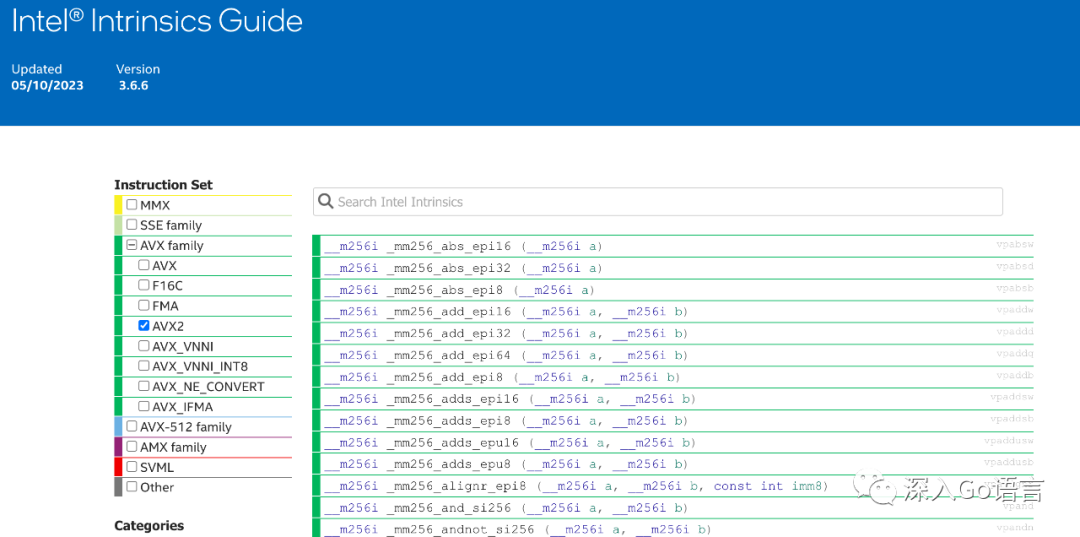Viewport: 1080px width, 537px height.
Task: Open the _mm256_alignr_epi8 intrinsic entry
Action: [x=673, y=486]
